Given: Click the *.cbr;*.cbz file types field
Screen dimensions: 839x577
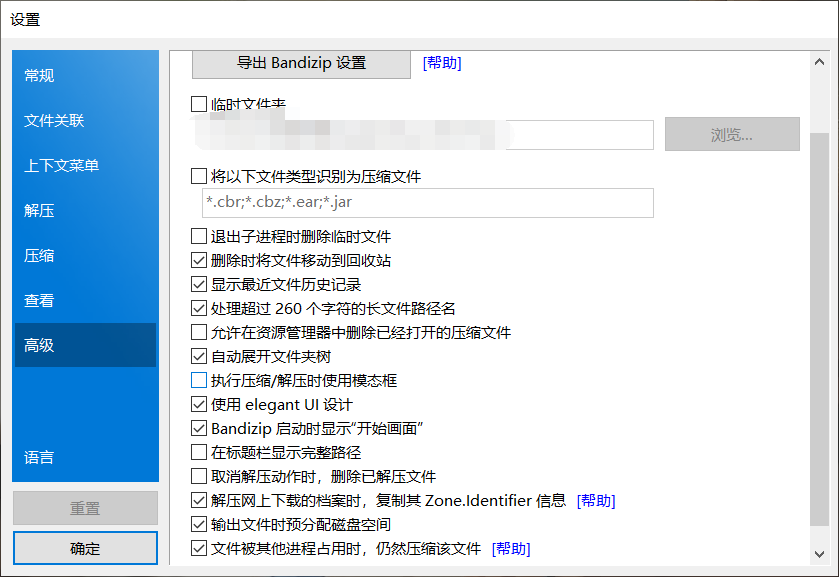Looking at the screenshot, I should tap(428, 203).
